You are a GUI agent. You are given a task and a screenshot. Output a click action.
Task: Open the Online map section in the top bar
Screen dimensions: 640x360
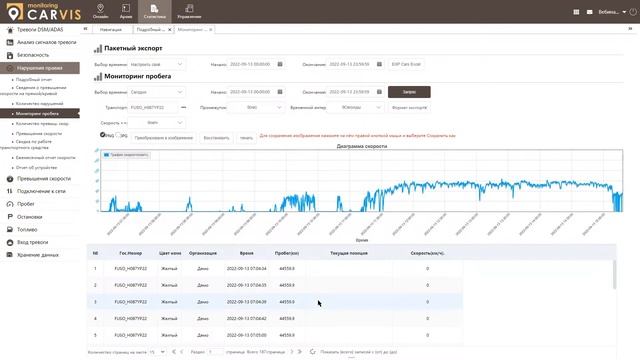[x=100, y=11]
